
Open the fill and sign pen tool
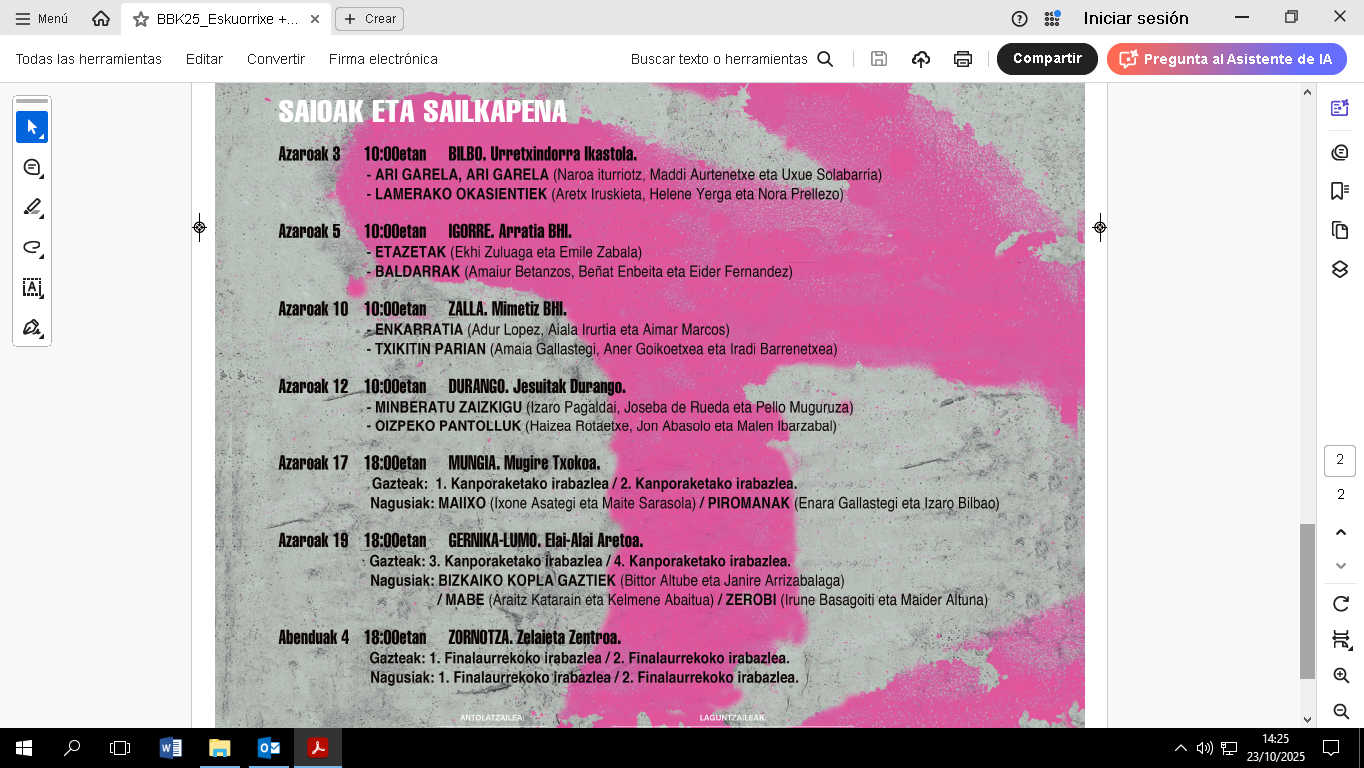[32, 328]
